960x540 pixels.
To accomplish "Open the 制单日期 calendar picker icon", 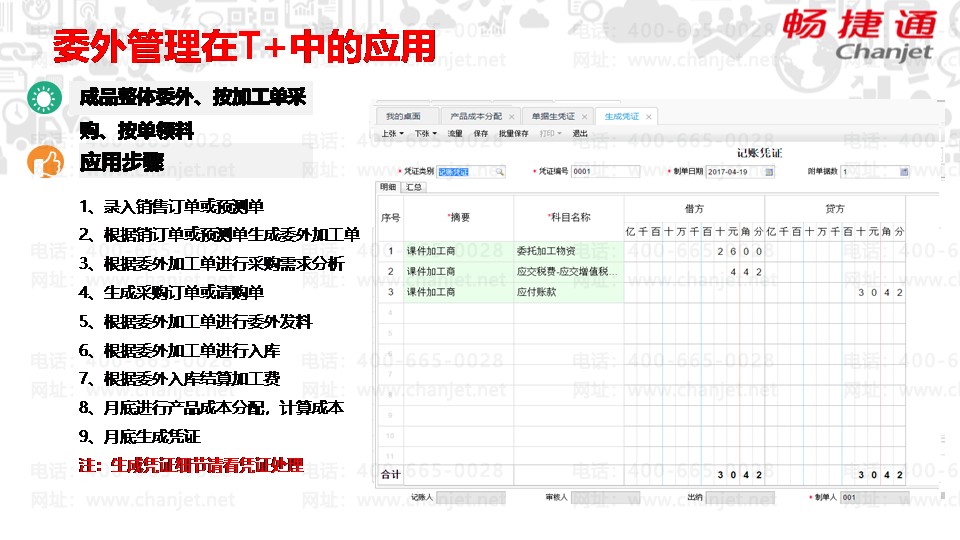I will point(770,172).
